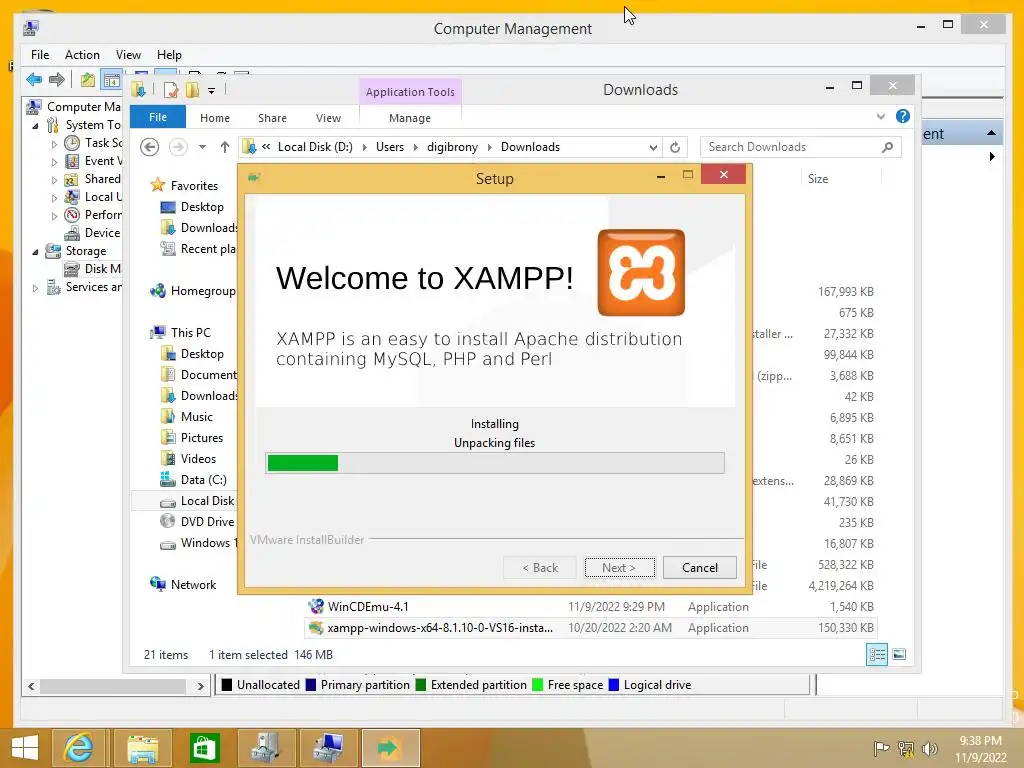Toggle the show/hide console tree toolbar icon
Viewport: 1024px width, 768px height.
112,80
